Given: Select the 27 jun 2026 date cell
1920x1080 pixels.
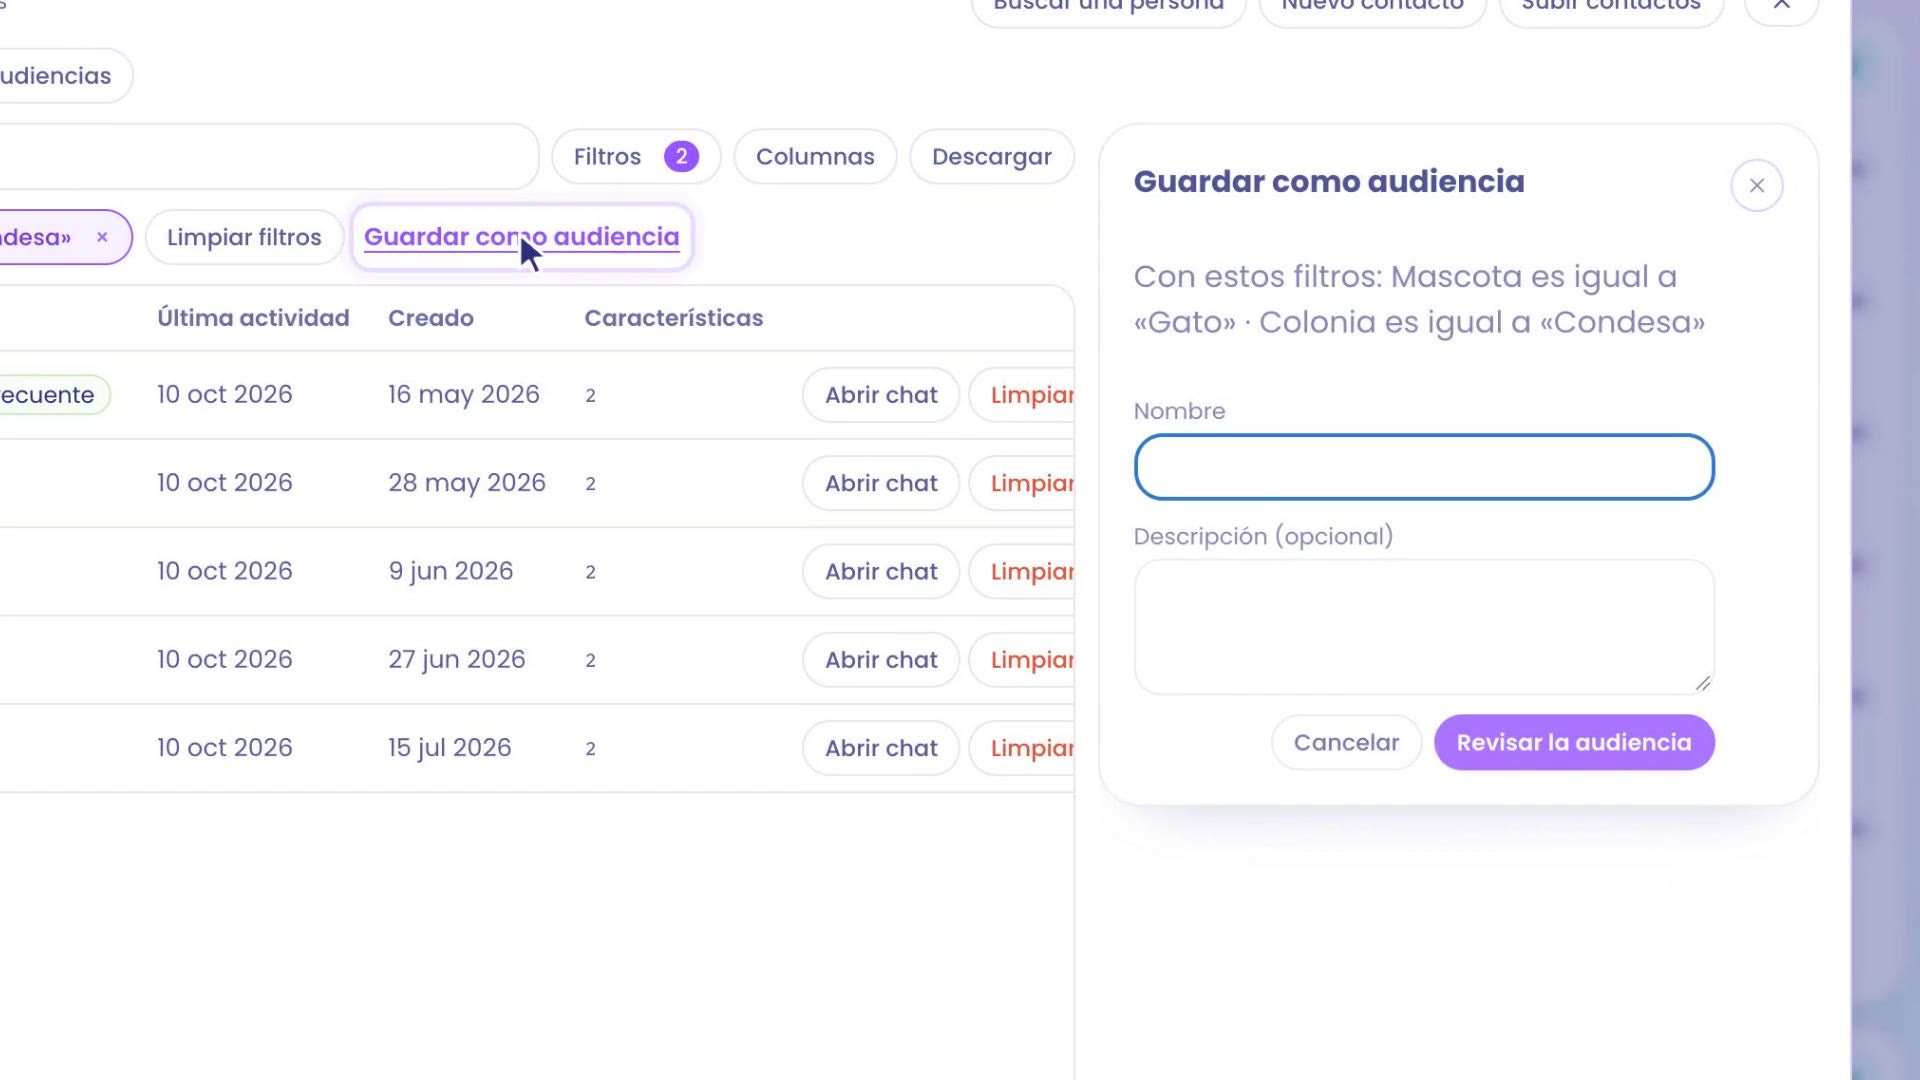Looking at the screenshot, I should [x=457, y=660].
